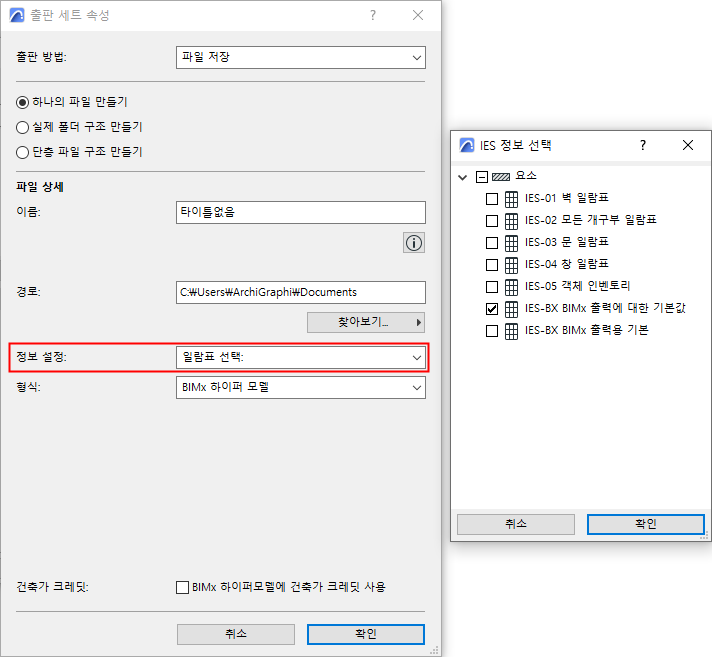Select IES-01 벽 일람표 row text
This screenshot has width=712, height=657.
pos(567,198)
